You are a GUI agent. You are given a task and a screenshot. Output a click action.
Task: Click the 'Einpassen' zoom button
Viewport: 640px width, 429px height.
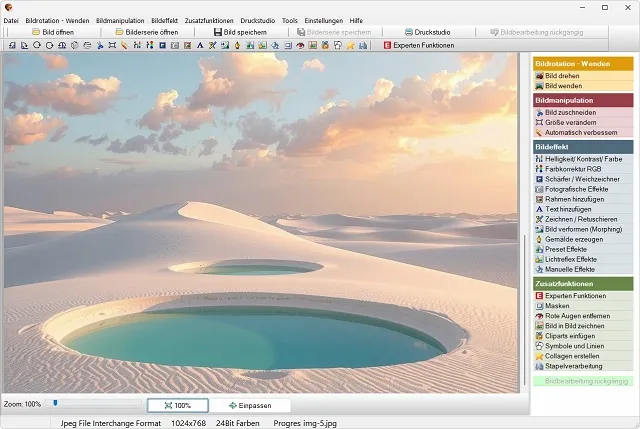pos(250,405)
